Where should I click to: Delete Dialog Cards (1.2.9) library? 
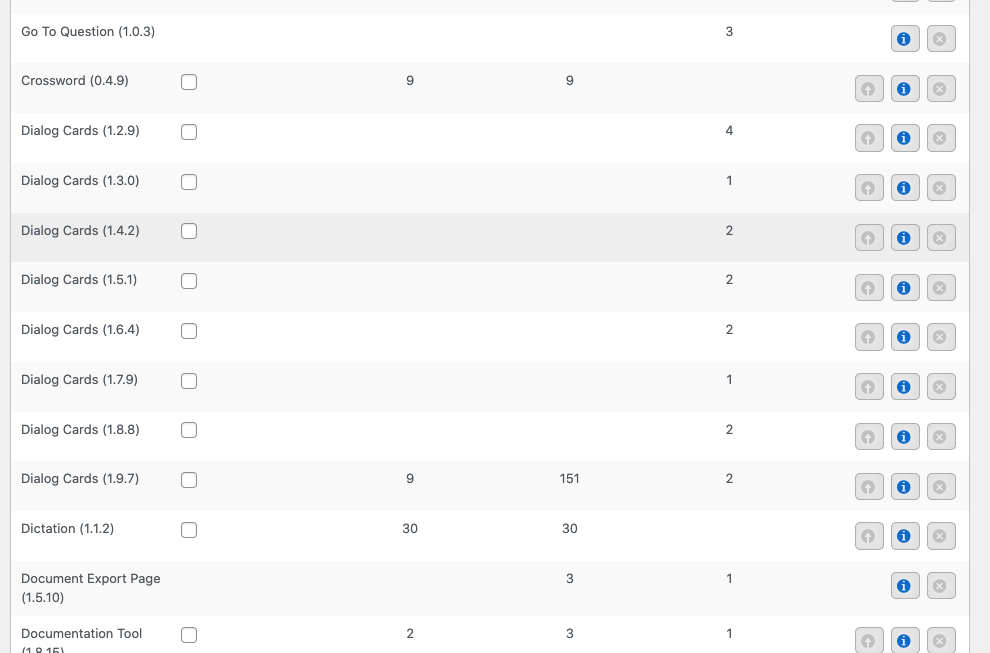point(941,138)
